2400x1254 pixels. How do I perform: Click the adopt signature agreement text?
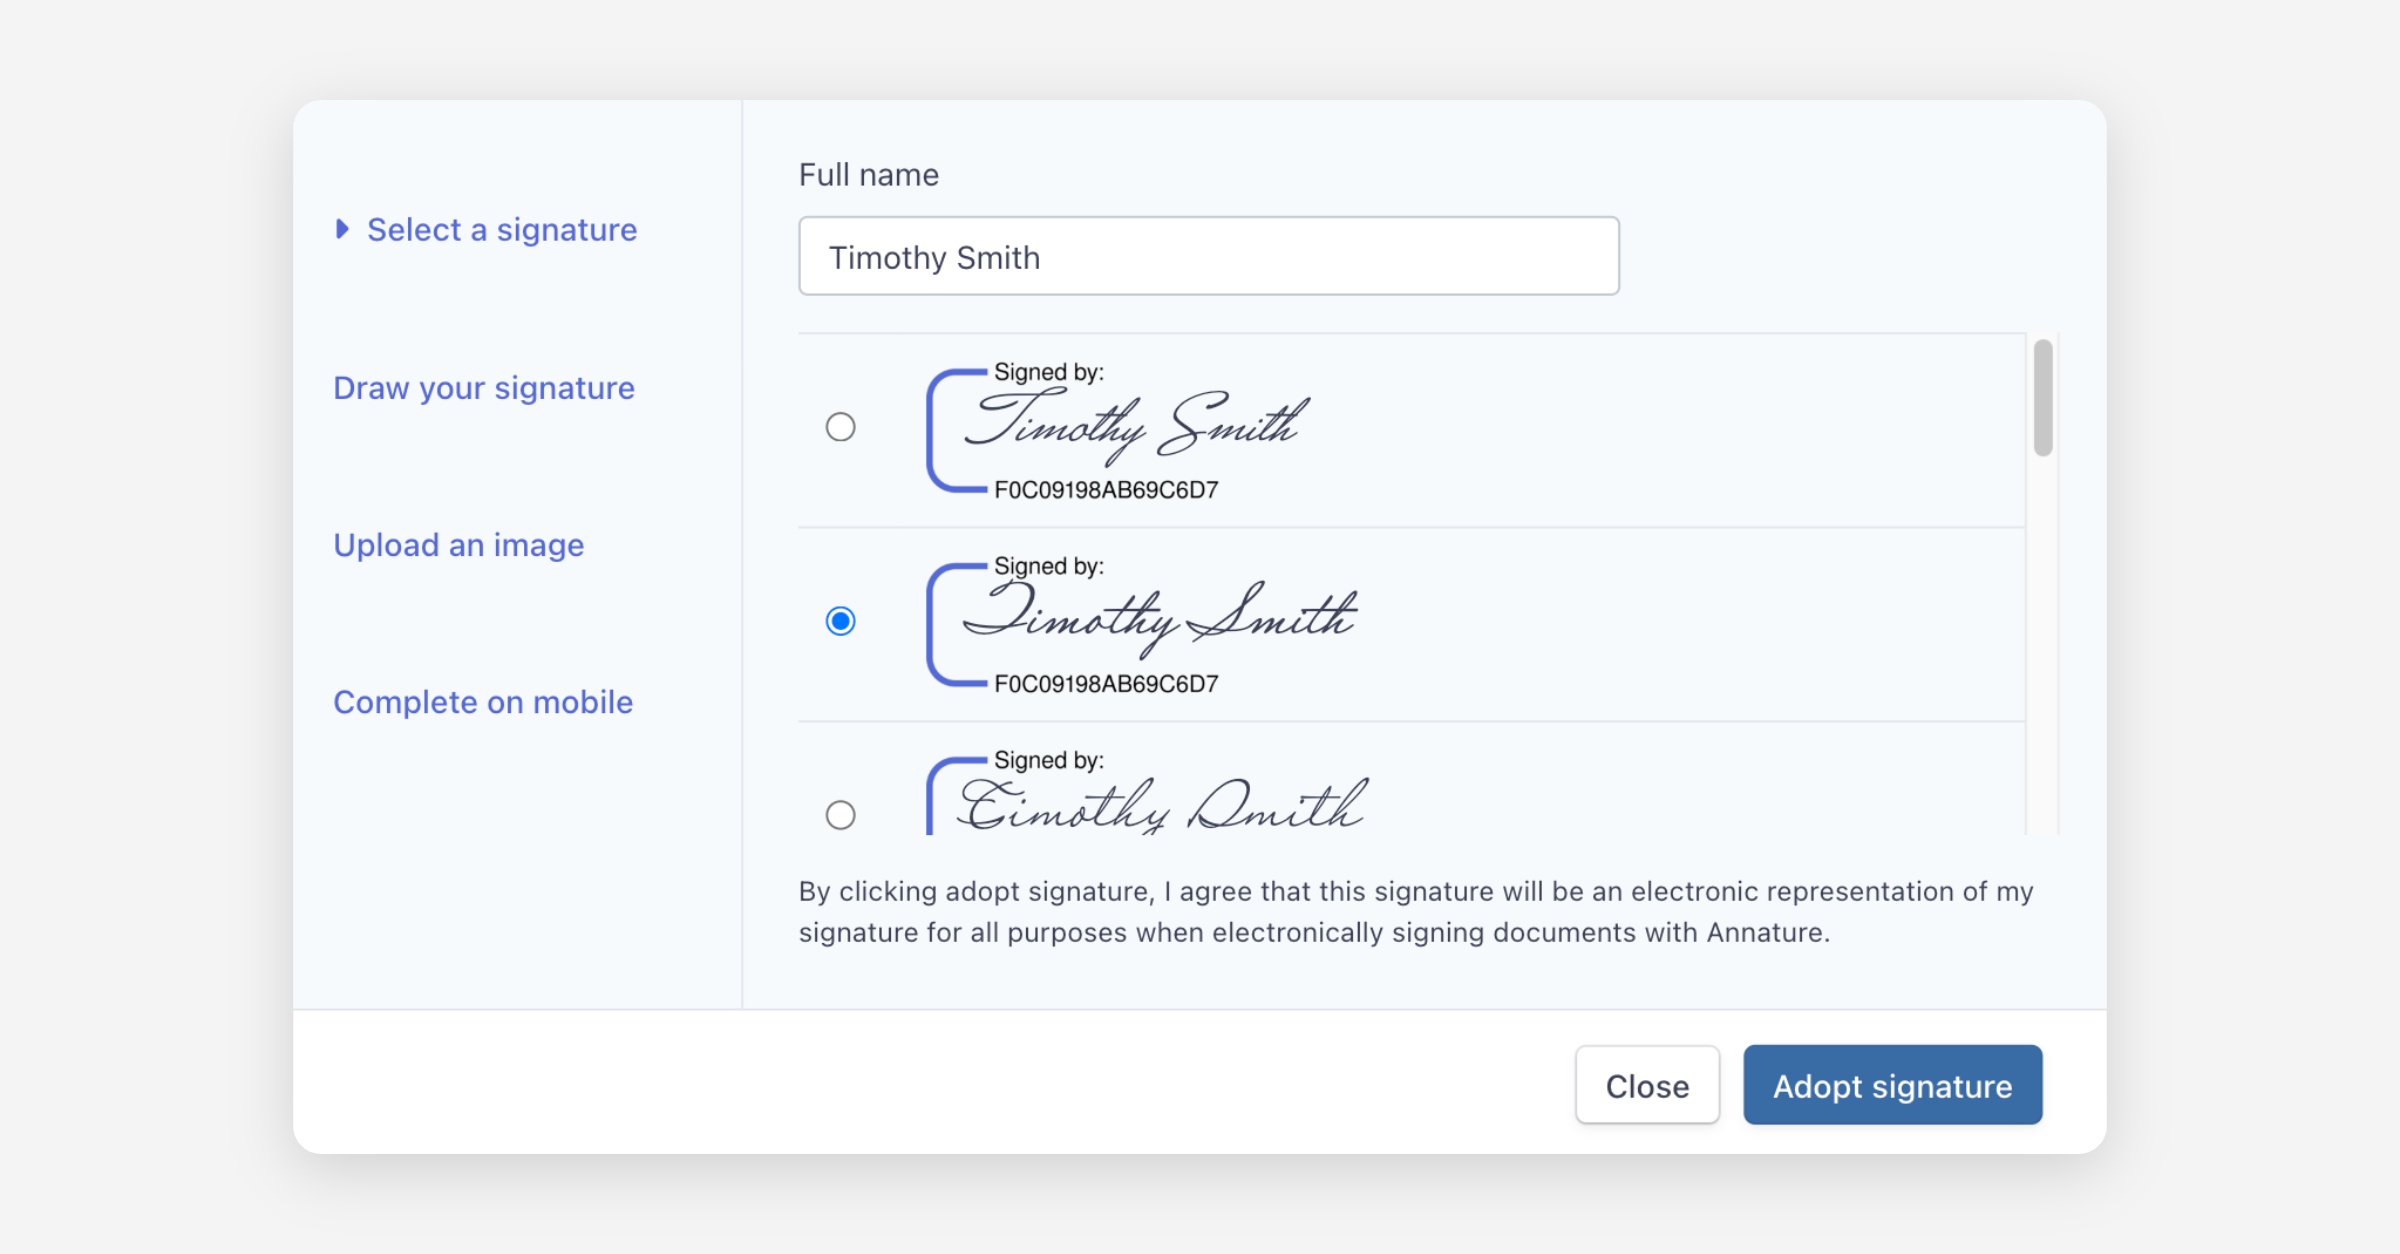tap(1414, 911)
